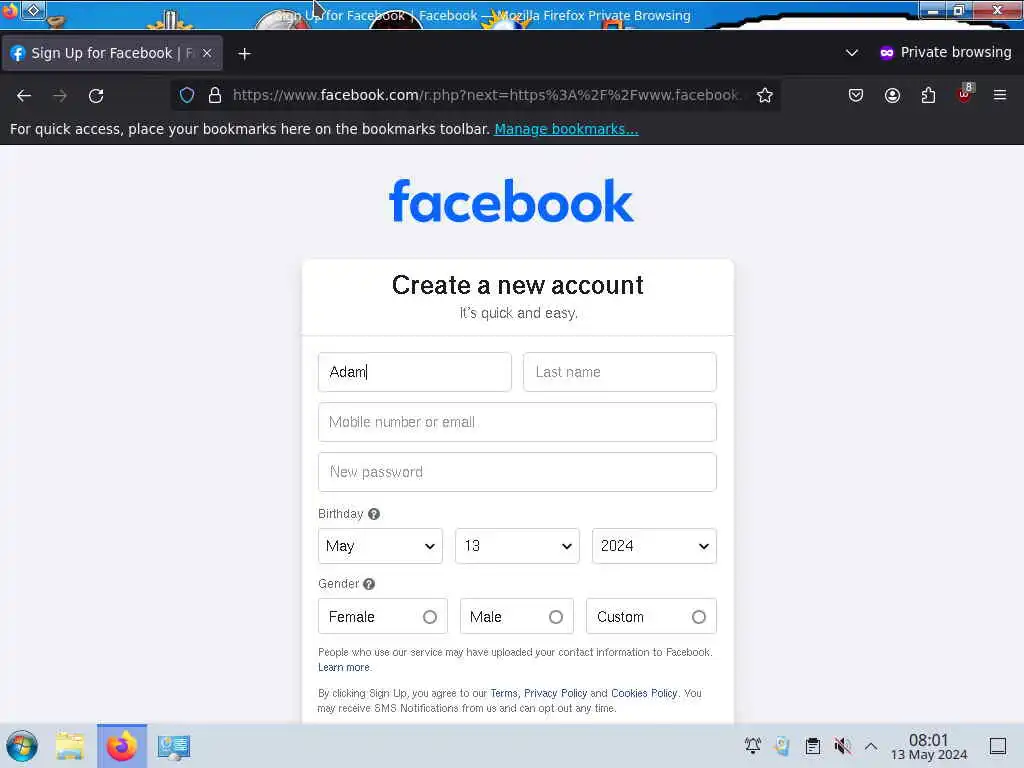View site security padlock info

coord(215,95)
